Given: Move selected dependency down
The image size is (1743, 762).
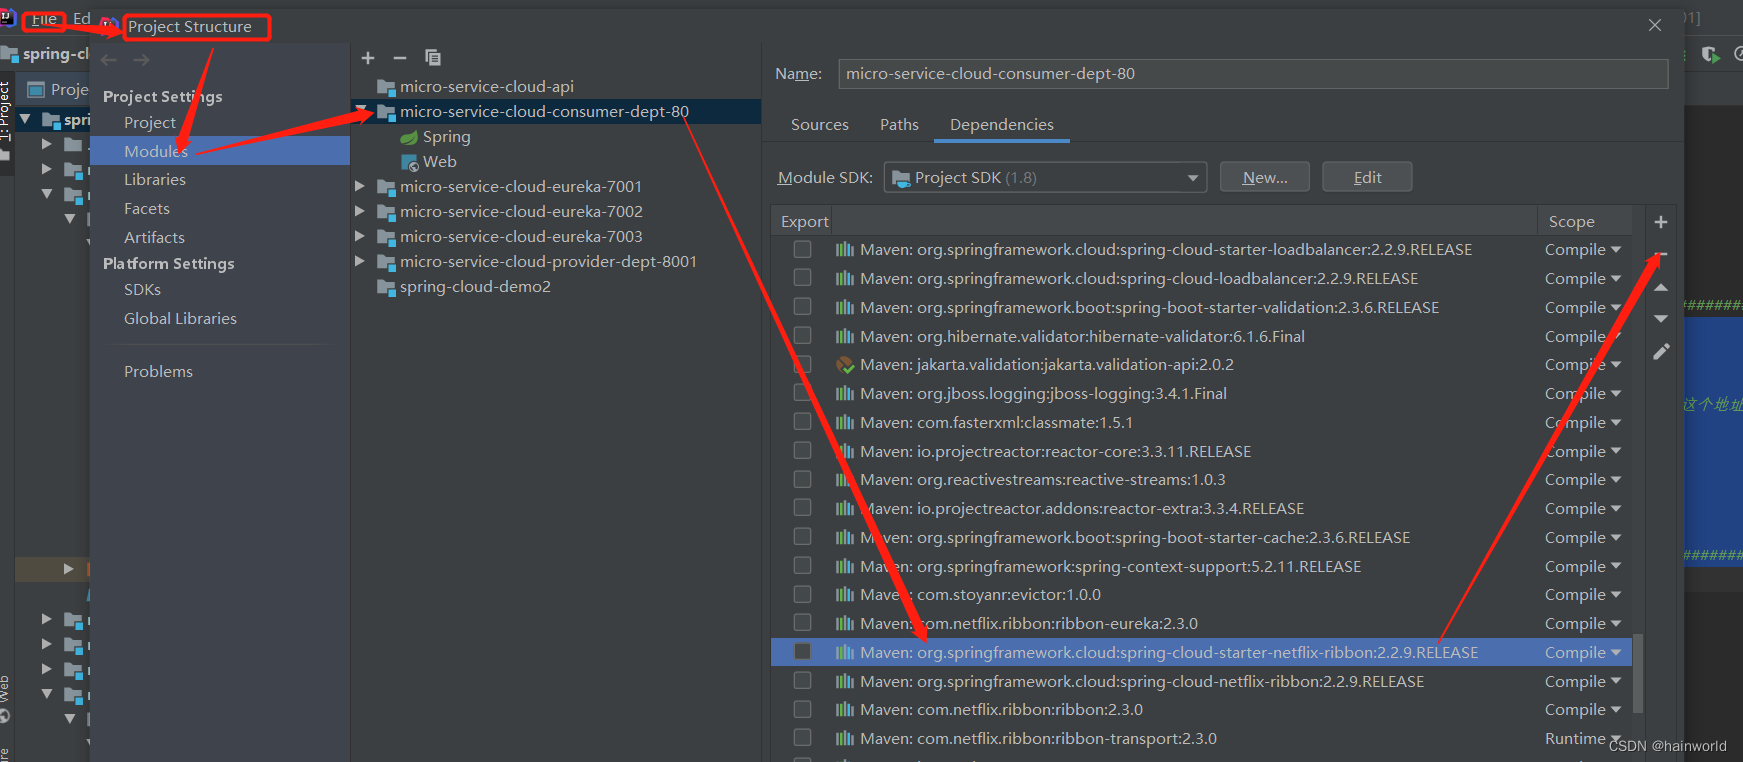Looking at the screenshot, I should (x=1661, y=319).
